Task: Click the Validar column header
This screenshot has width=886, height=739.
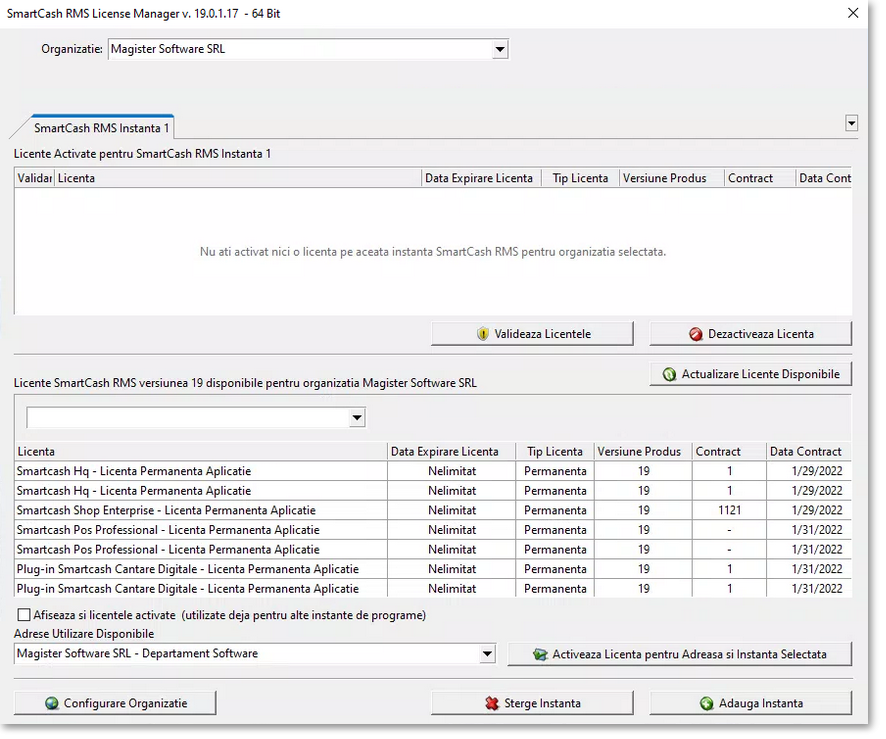Action: click(x=34, y=179)
